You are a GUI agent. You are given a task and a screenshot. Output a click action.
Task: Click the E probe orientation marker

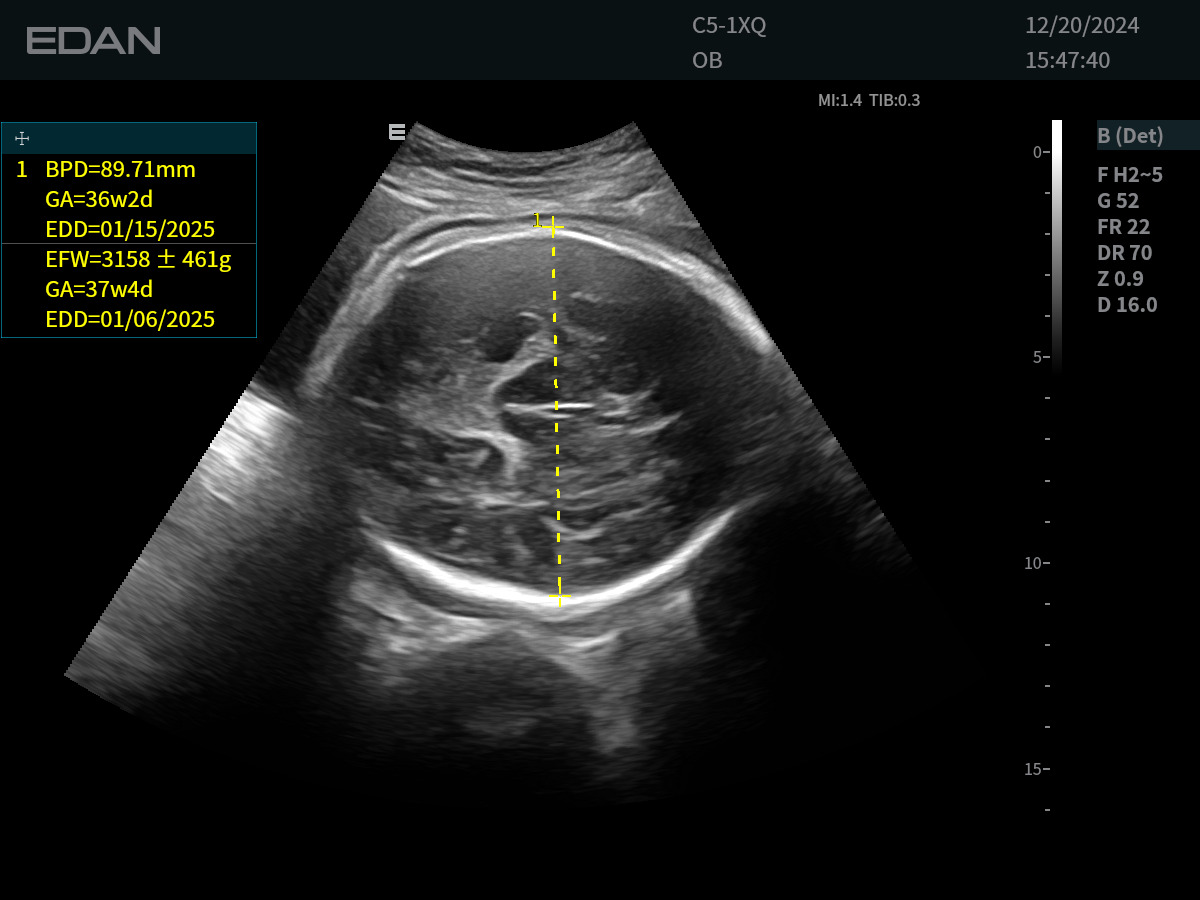397,131
